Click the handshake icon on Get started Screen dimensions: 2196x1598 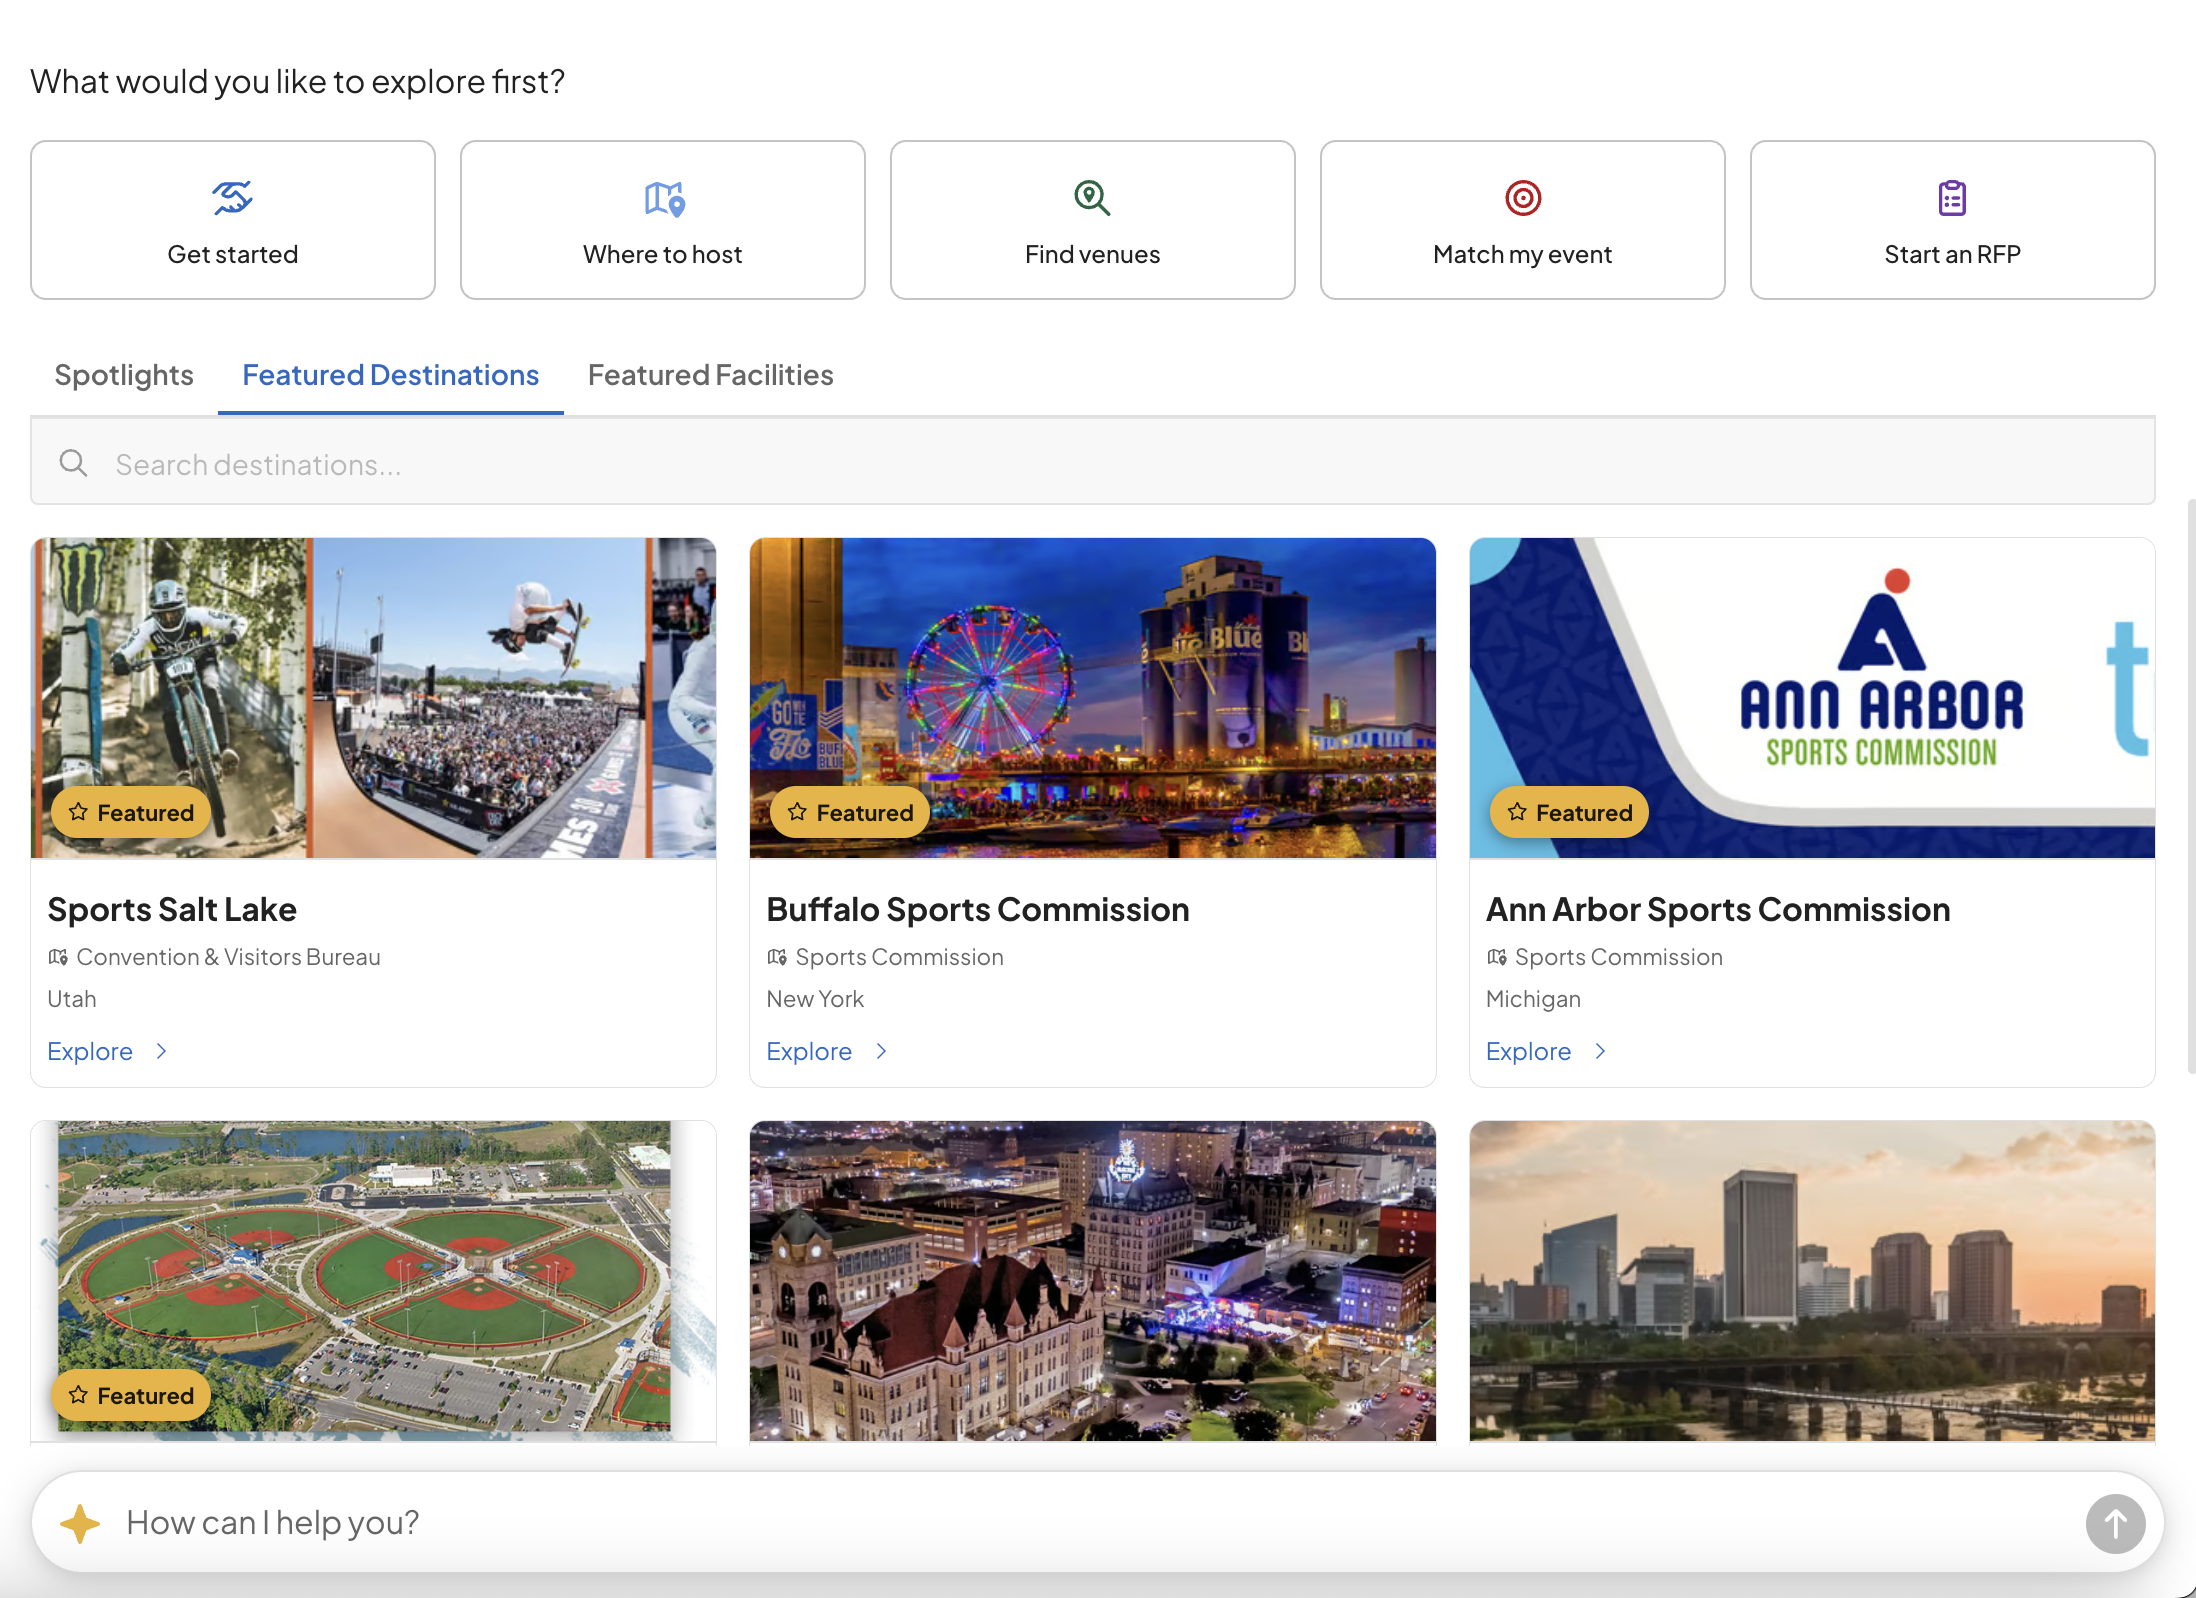point(232,198)
